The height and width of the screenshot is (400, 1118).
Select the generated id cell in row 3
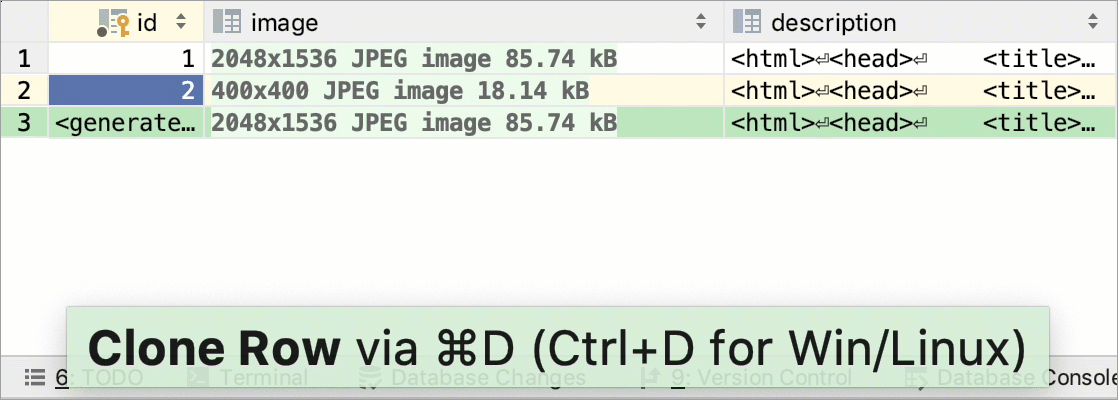pyautogui.click(x=126, y=123)
